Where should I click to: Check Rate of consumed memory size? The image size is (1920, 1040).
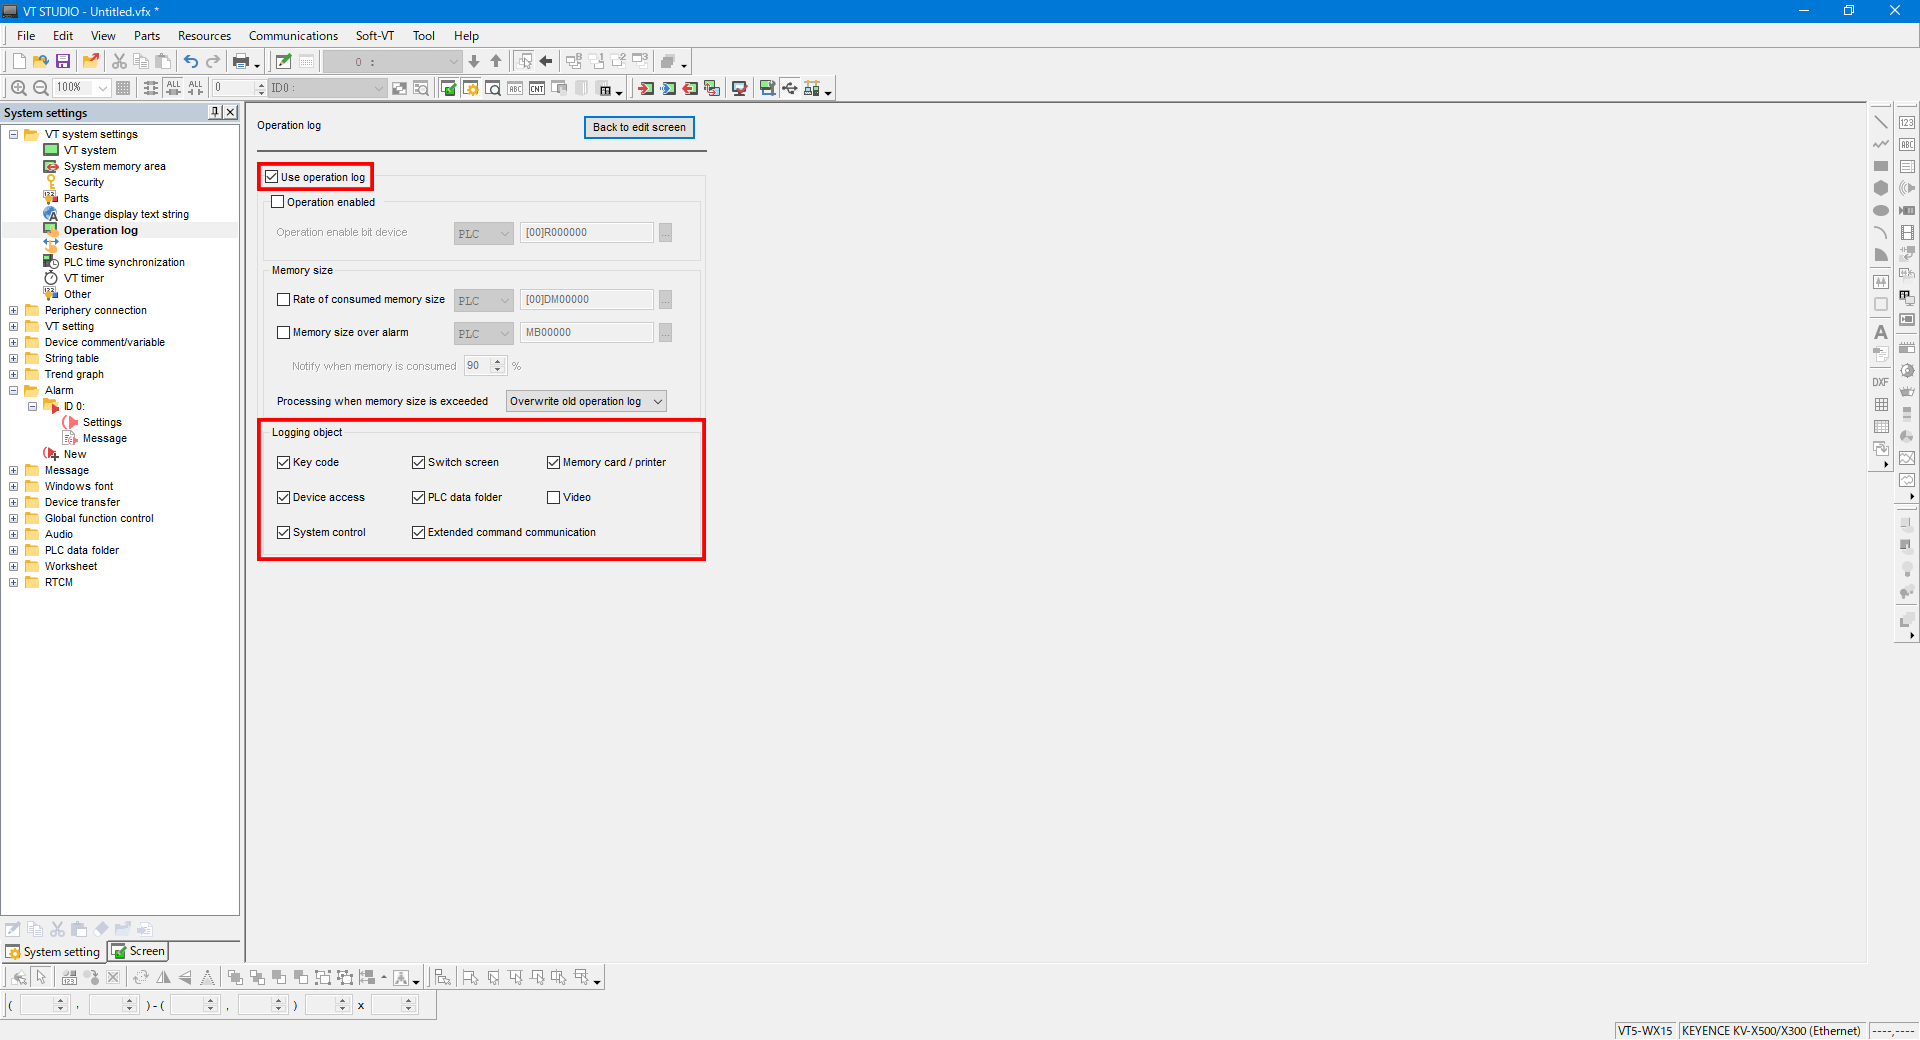[283, 299]
